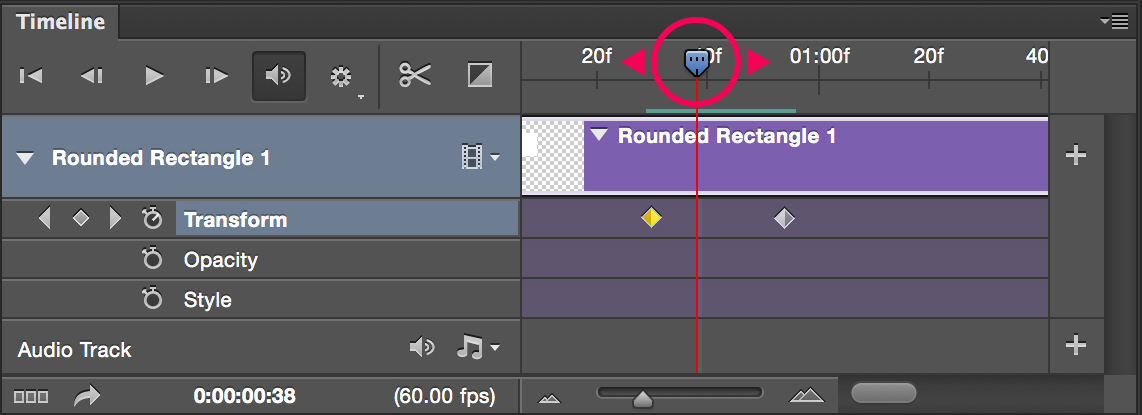Play the timeline animation

tap(154, 76)
